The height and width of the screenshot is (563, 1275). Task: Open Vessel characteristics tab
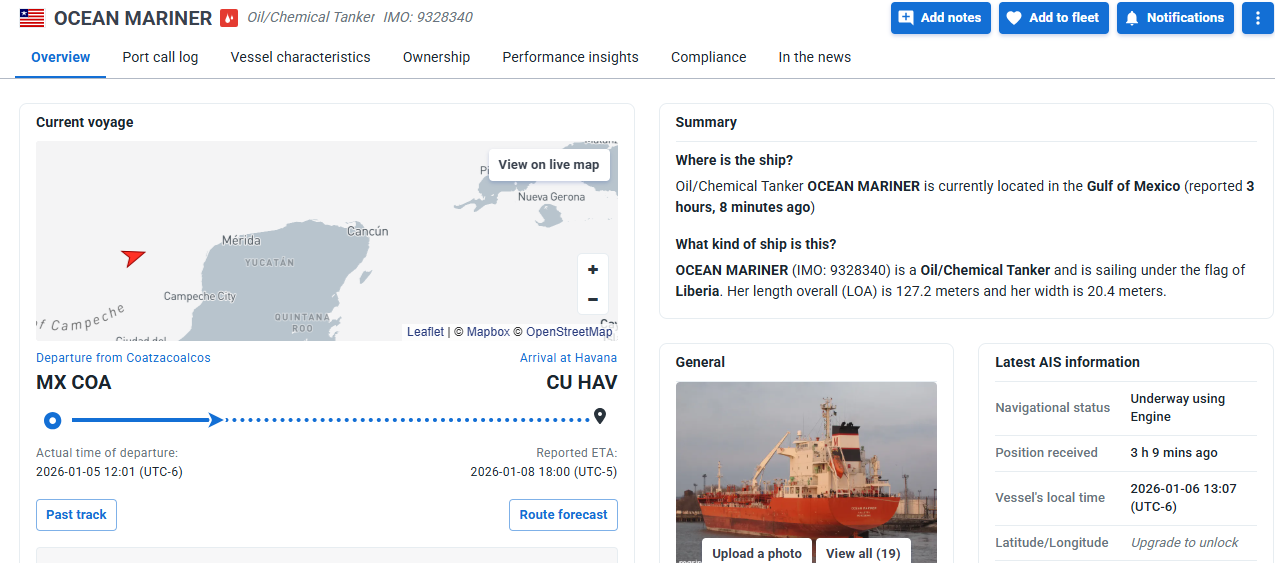(300, 57)
